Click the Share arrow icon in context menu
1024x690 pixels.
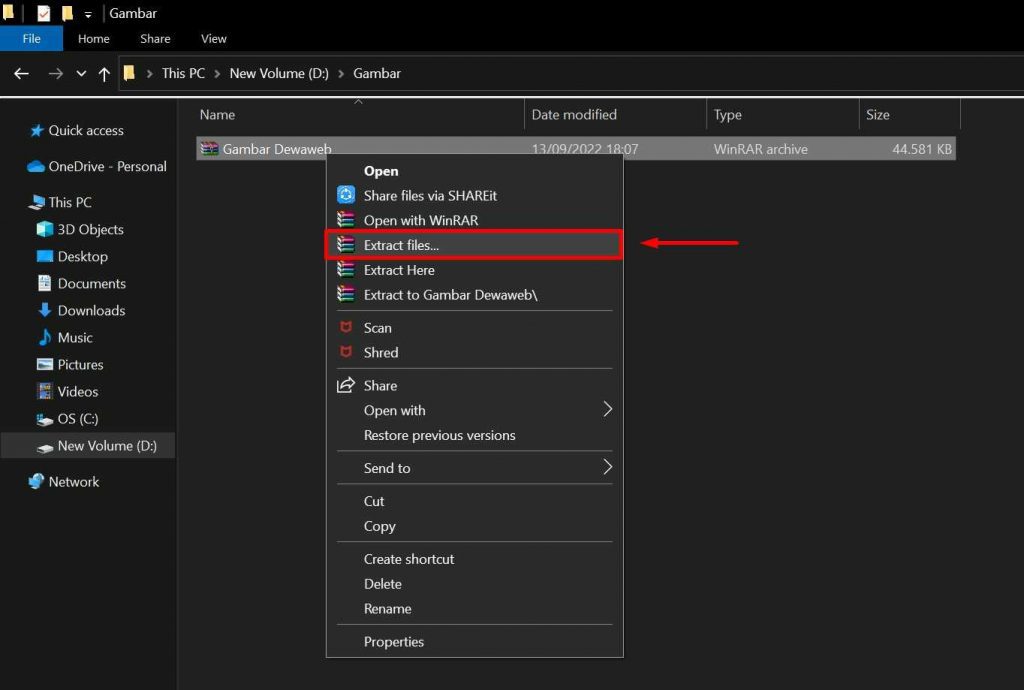tap(346, 386)
